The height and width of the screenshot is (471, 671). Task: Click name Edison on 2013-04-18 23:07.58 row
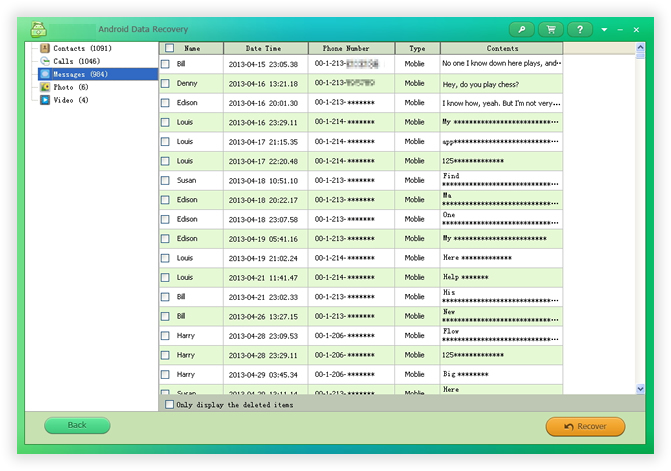[187, 219]
